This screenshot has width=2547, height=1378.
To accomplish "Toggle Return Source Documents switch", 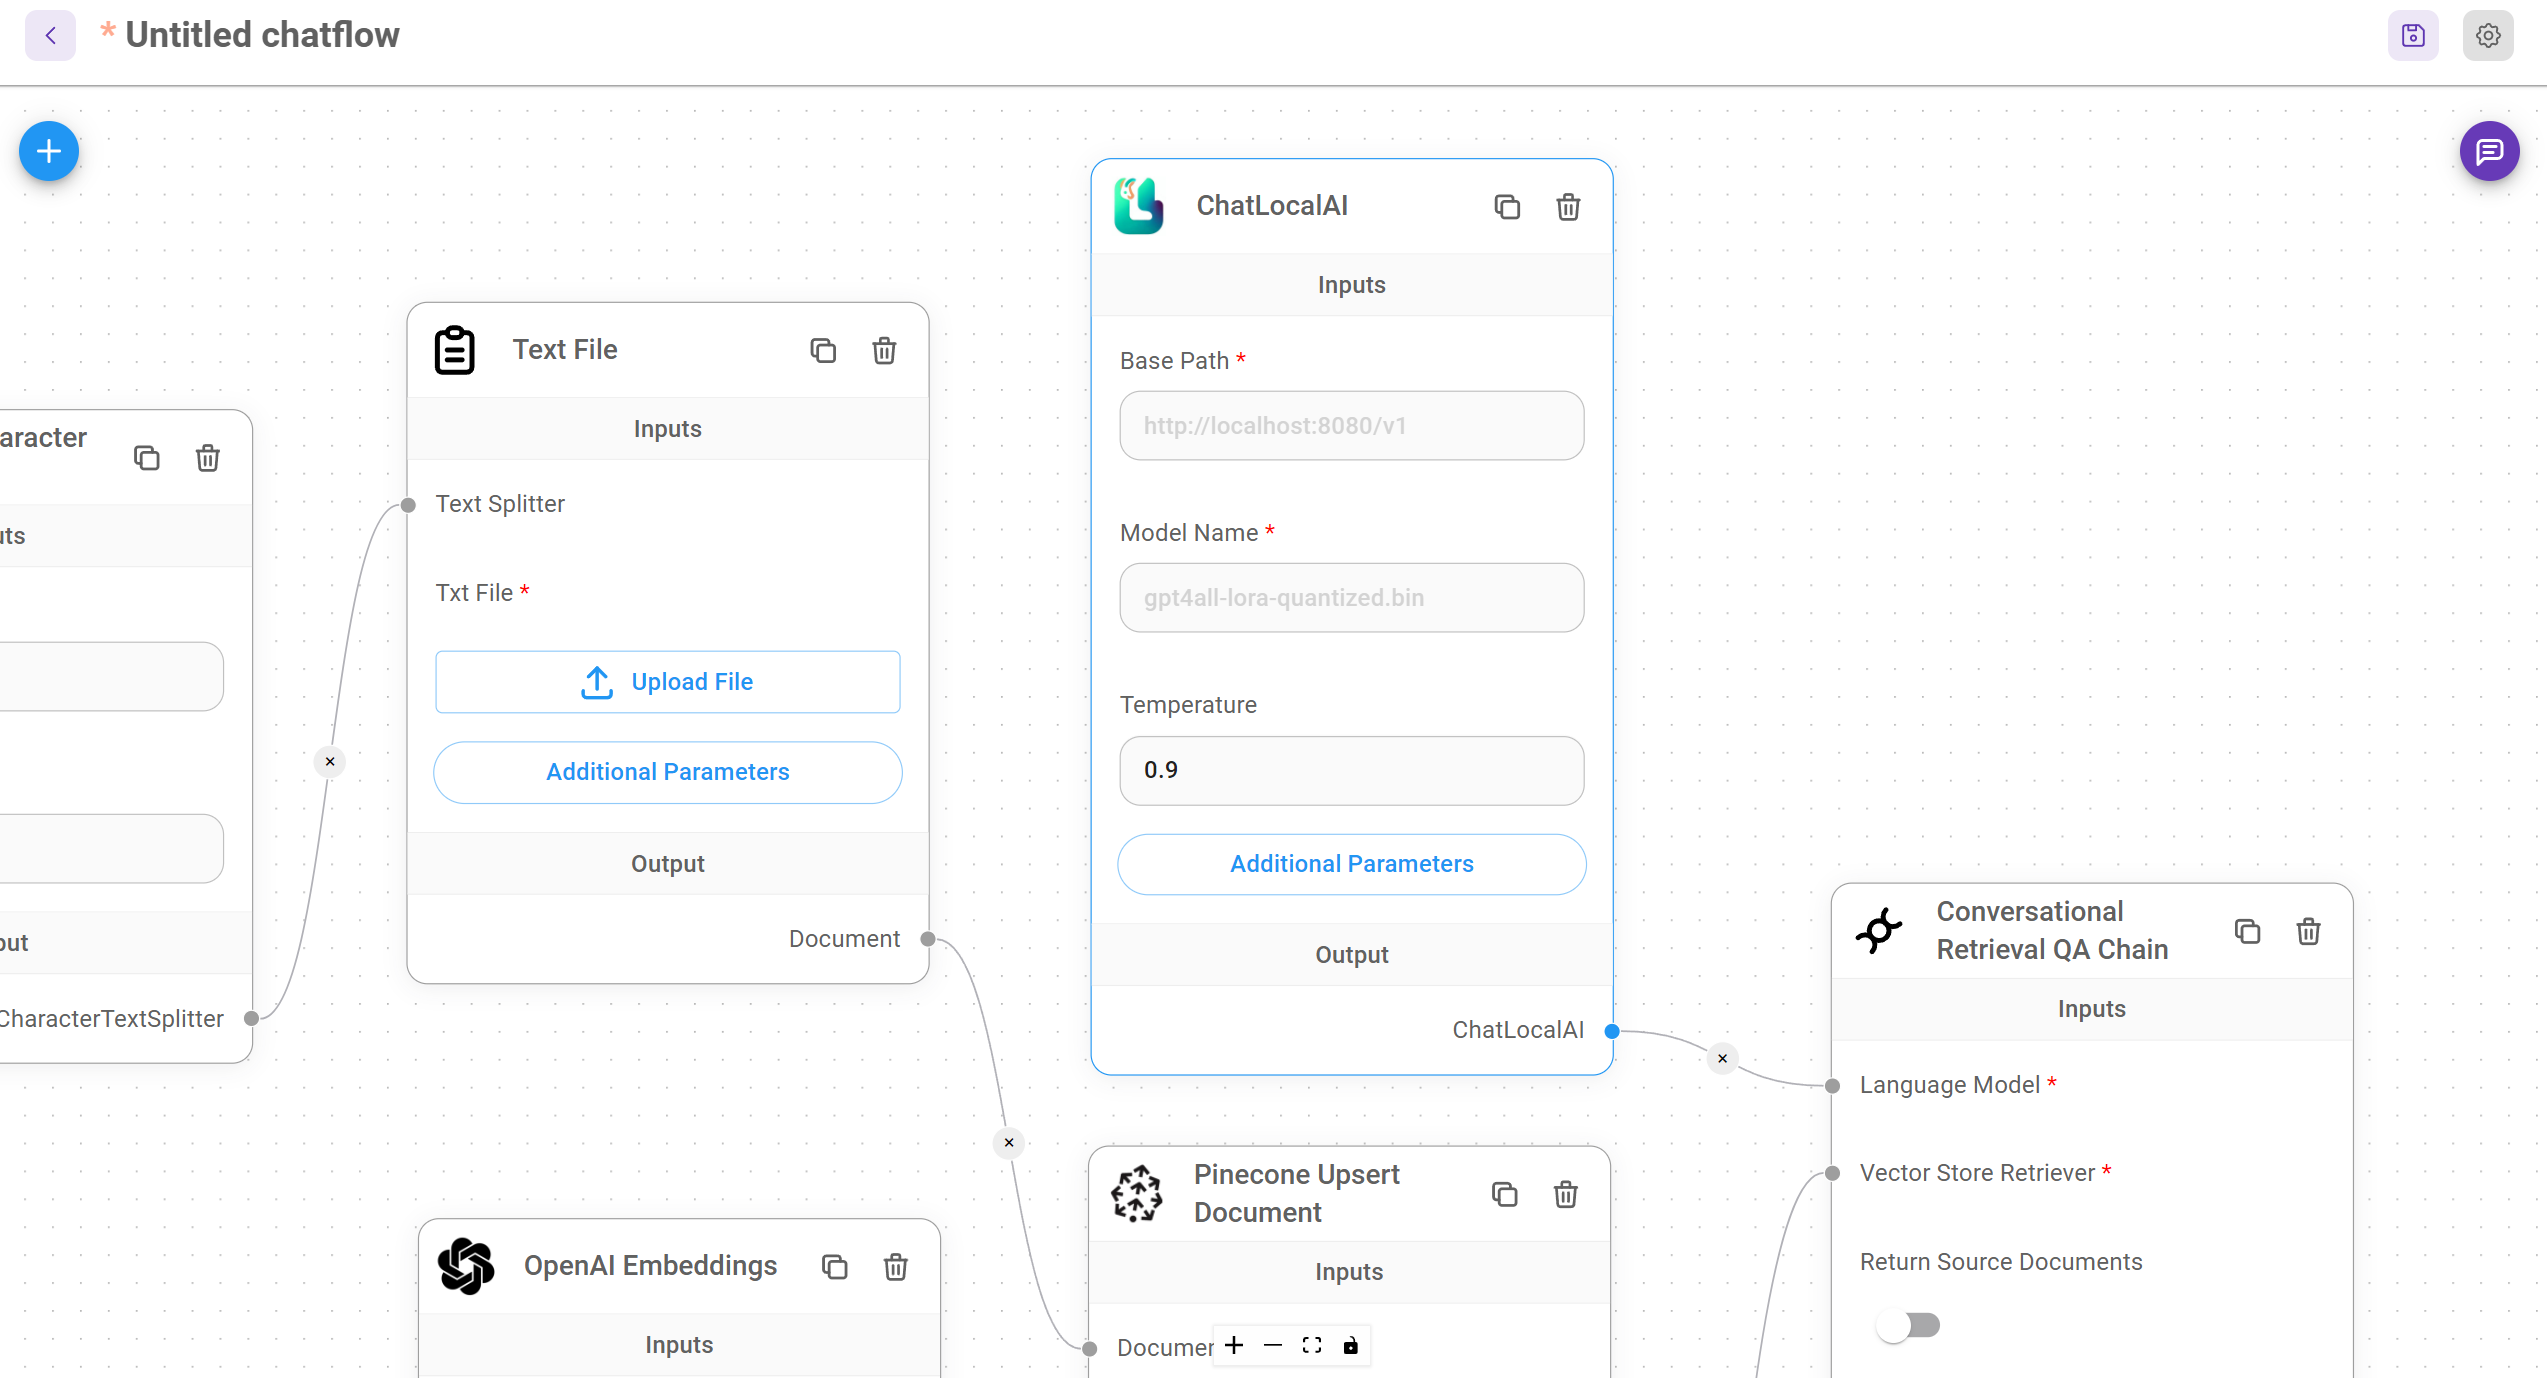I will pos(1907,1326).
